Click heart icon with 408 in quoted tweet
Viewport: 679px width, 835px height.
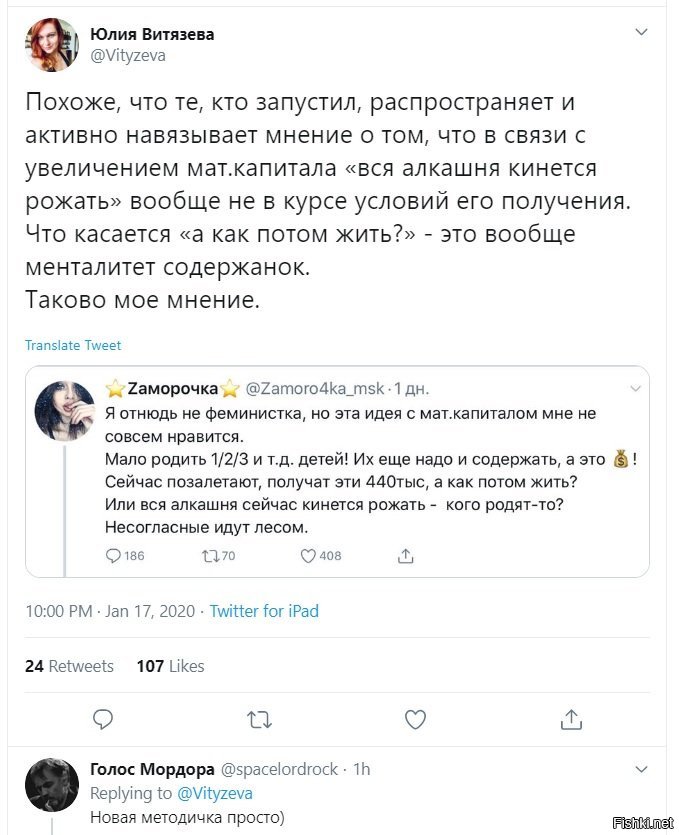[308, 556]
